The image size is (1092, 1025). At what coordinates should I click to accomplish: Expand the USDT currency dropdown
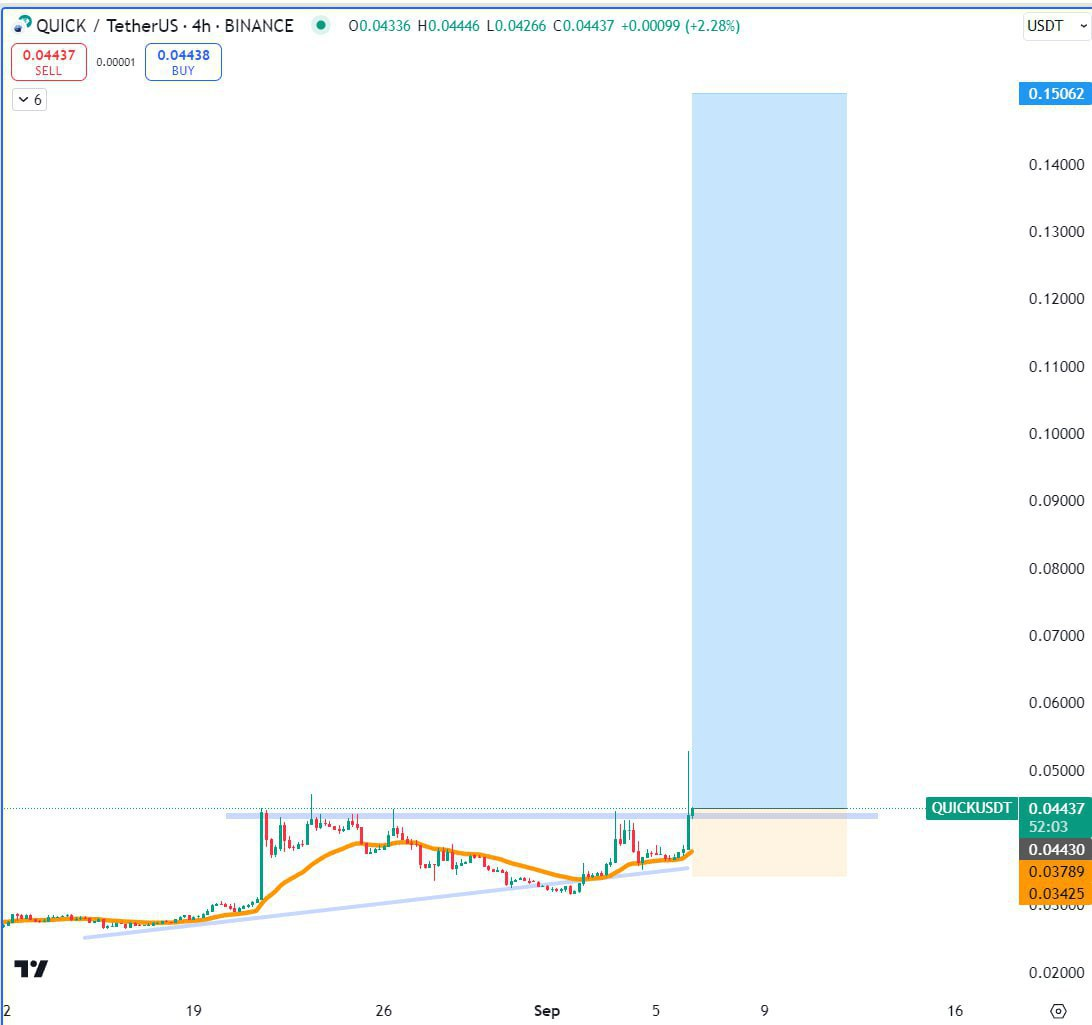click(x=1056, y=26)
